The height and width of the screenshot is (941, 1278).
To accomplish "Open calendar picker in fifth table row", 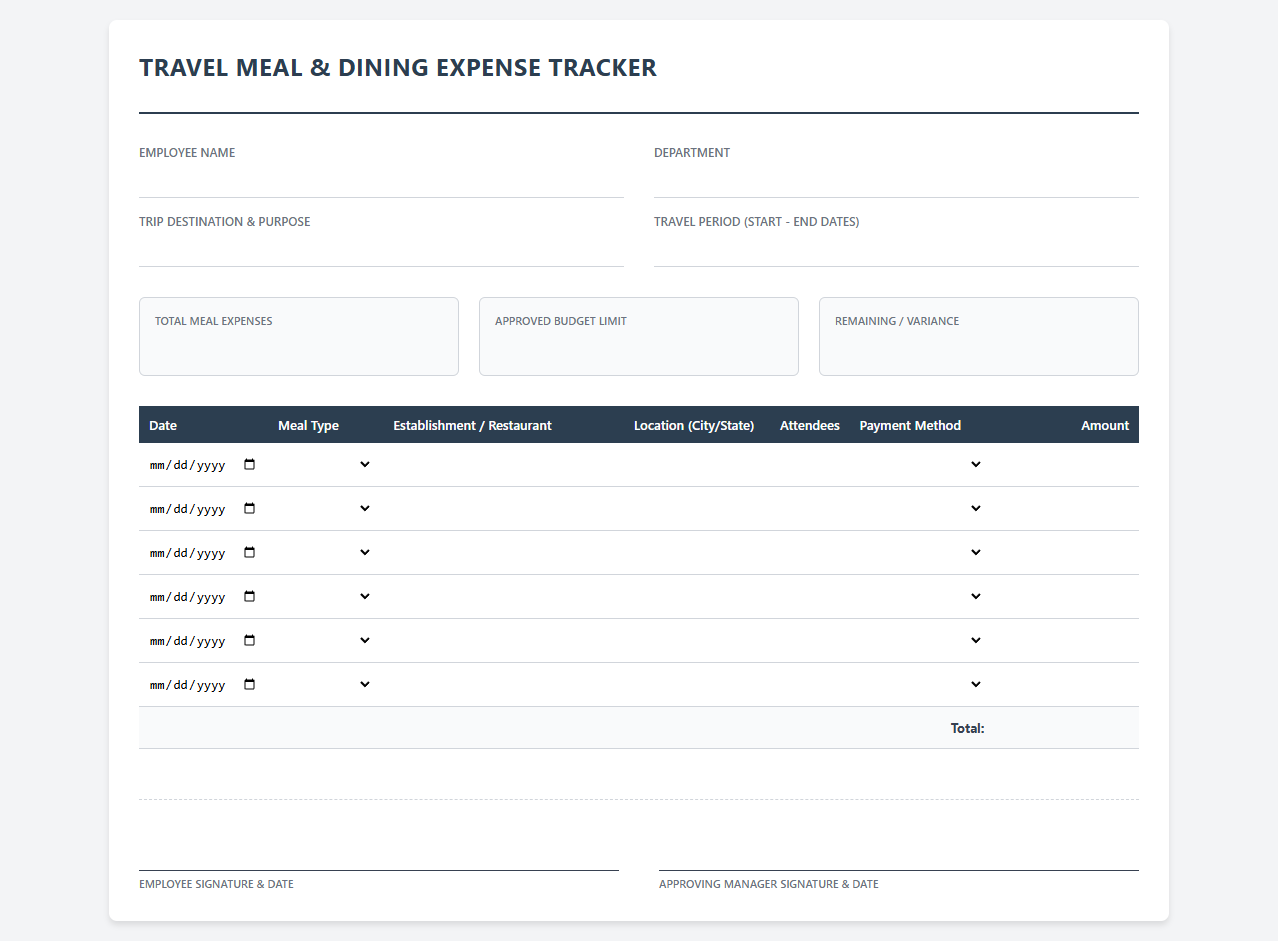I will pyautogui.click(x=250, y=640).
